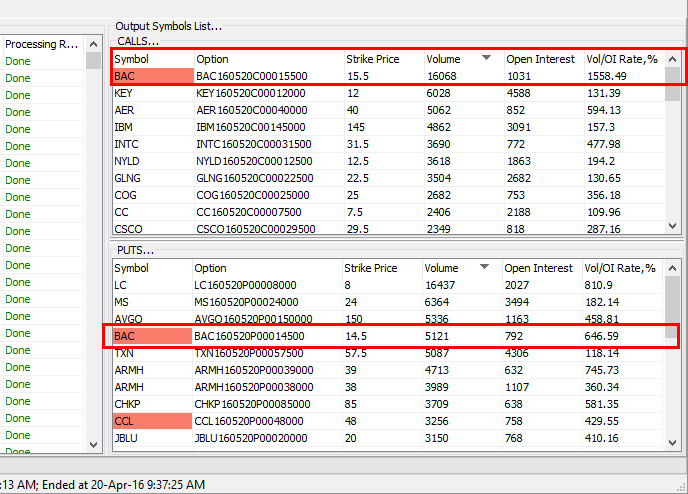The height and width of the screenshot is (494, 688).
Task: Click option LC160520P00008000
Action: 245,285
